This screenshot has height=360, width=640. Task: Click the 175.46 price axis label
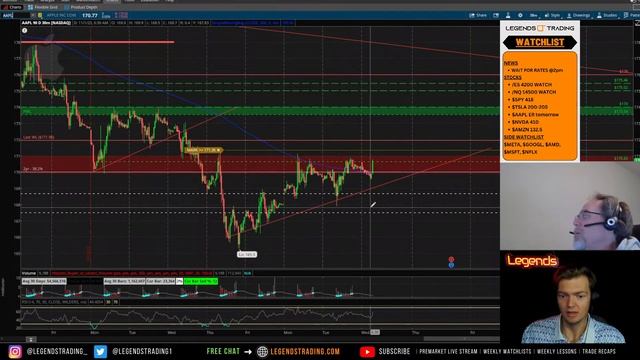(621, 80)
